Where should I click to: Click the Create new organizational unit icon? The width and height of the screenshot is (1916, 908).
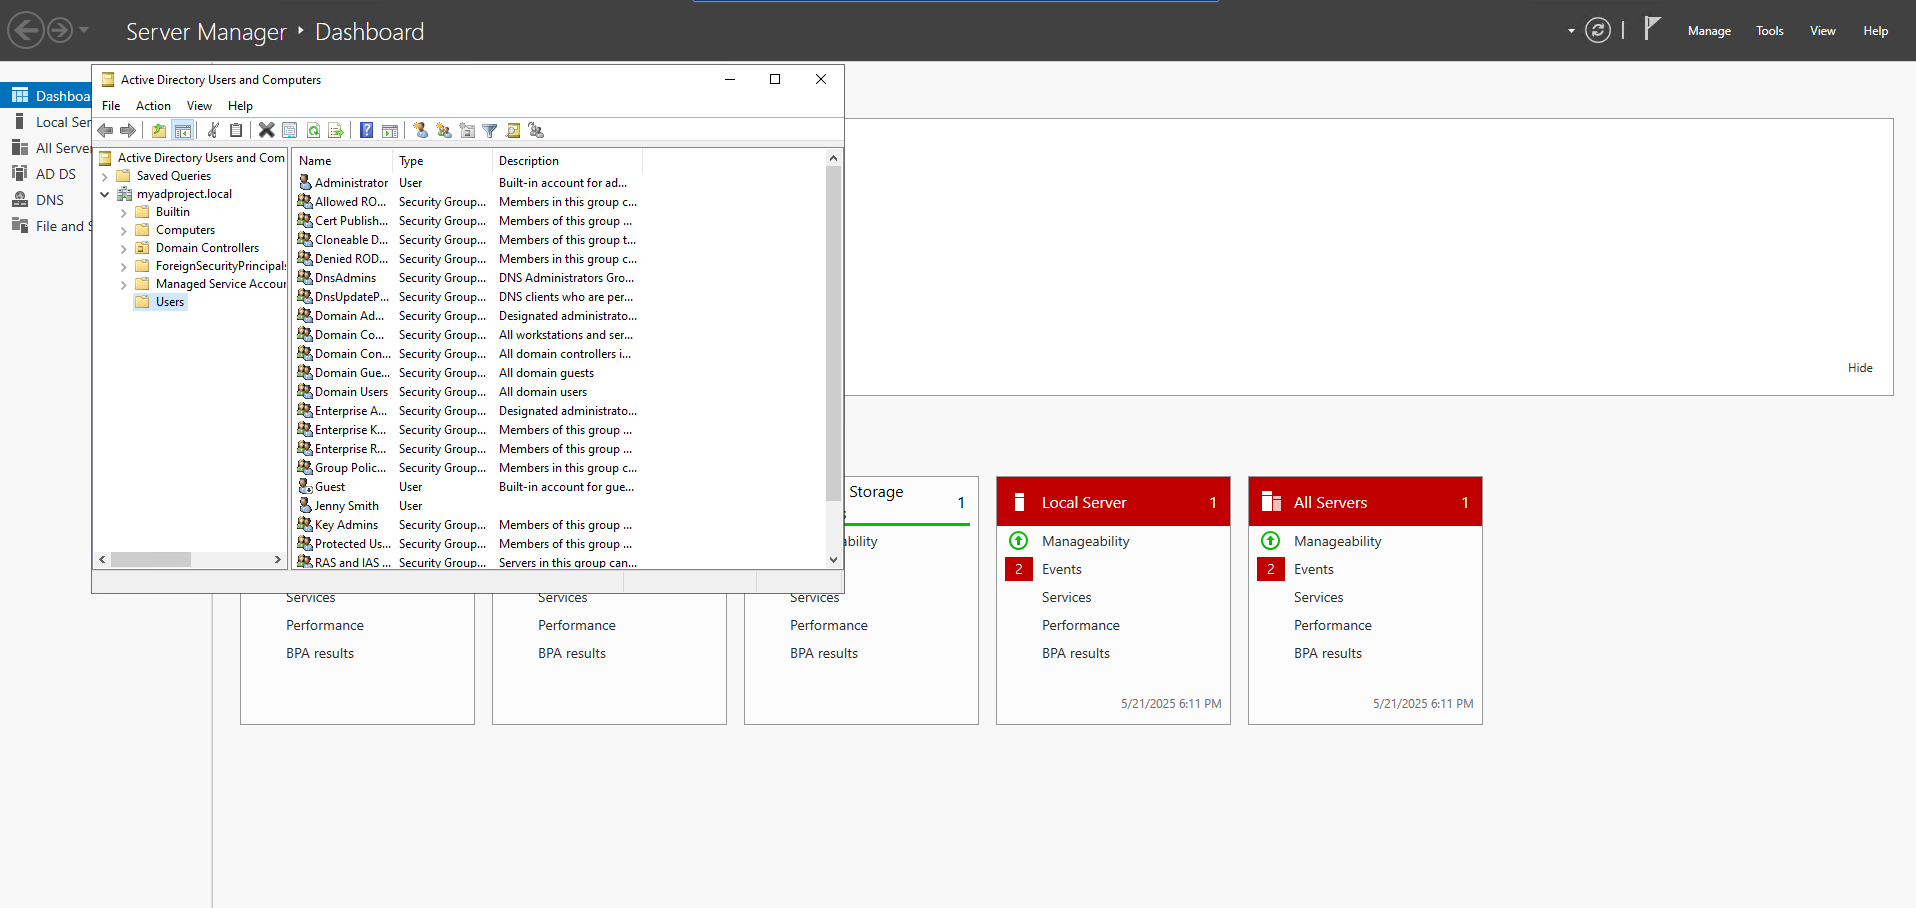[467, 130]
